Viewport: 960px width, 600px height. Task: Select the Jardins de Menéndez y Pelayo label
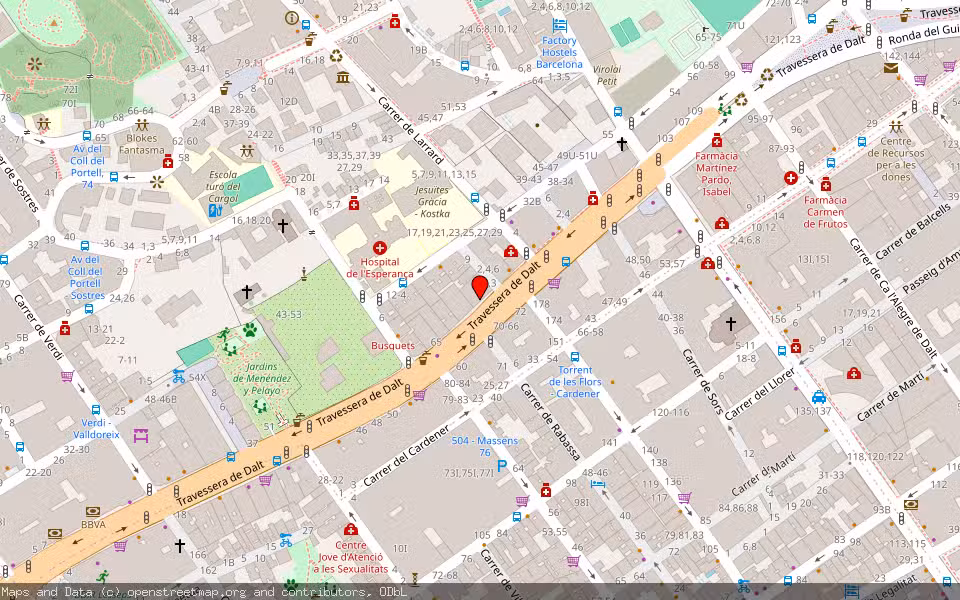pyautogui.click(x=261, y=379)
